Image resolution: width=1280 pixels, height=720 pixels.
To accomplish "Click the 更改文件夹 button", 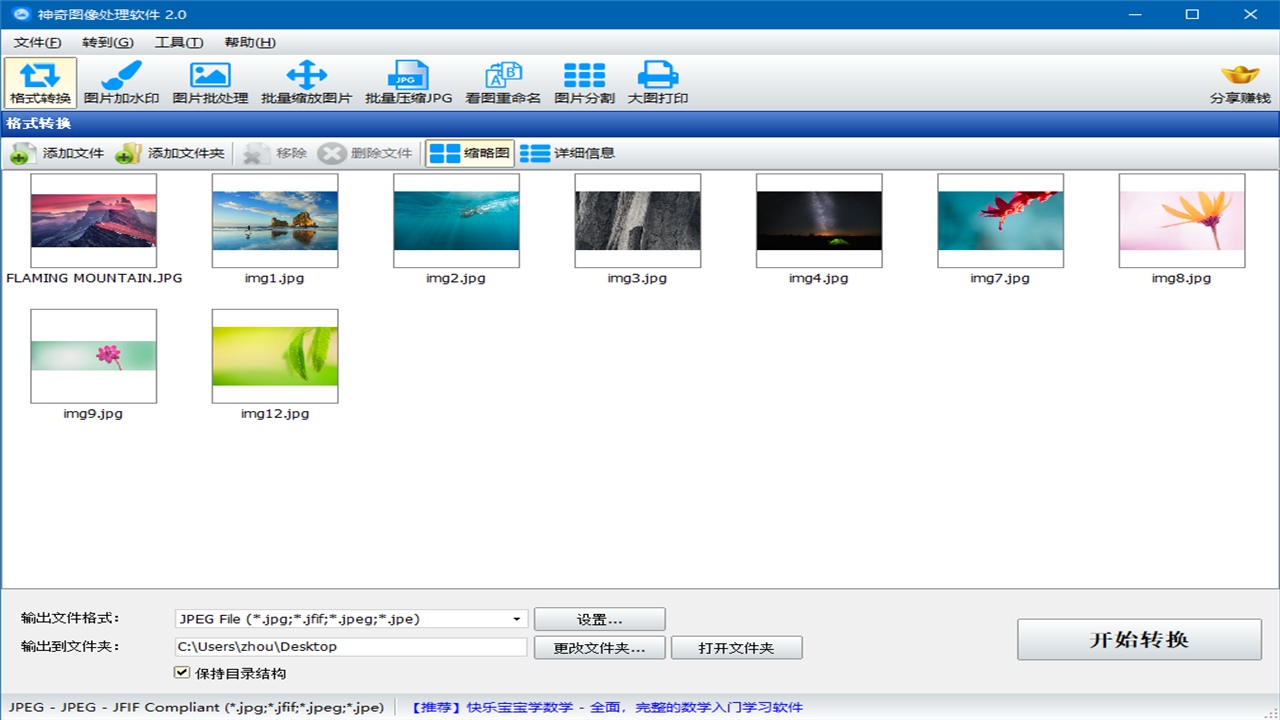I will 599,648.
